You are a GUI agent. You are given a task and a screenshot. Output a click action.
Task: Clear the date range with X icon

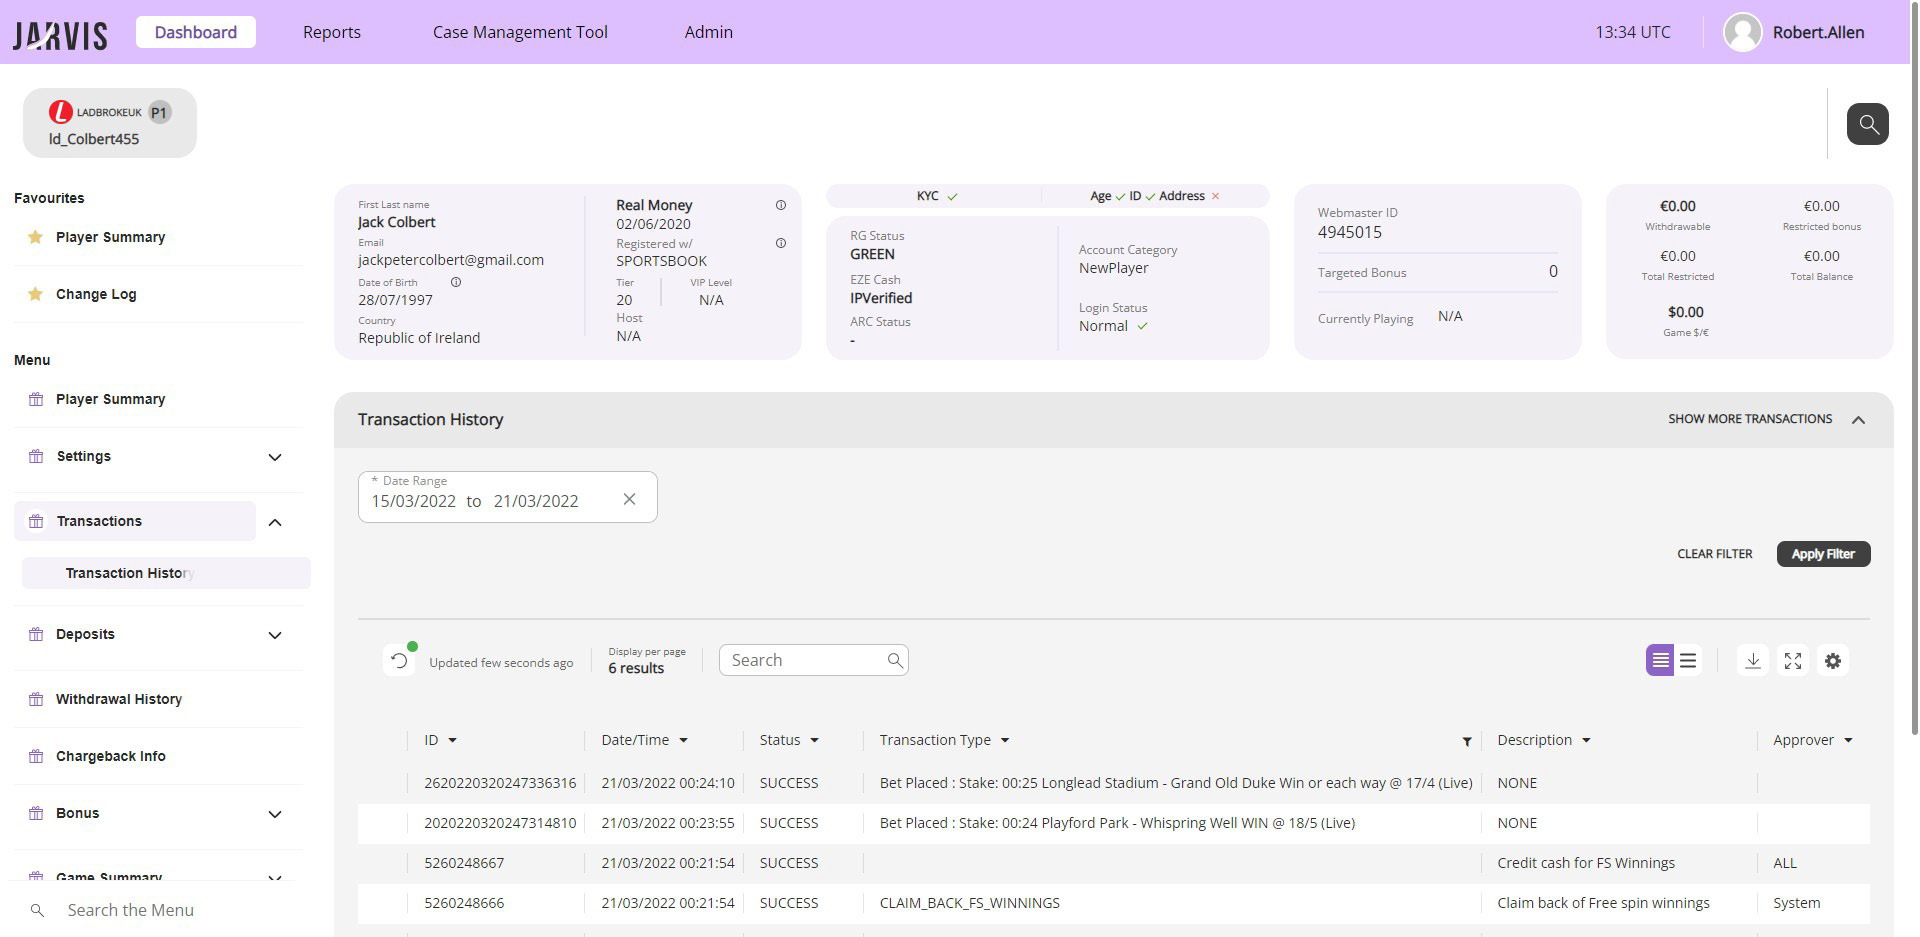click(629, 499)
